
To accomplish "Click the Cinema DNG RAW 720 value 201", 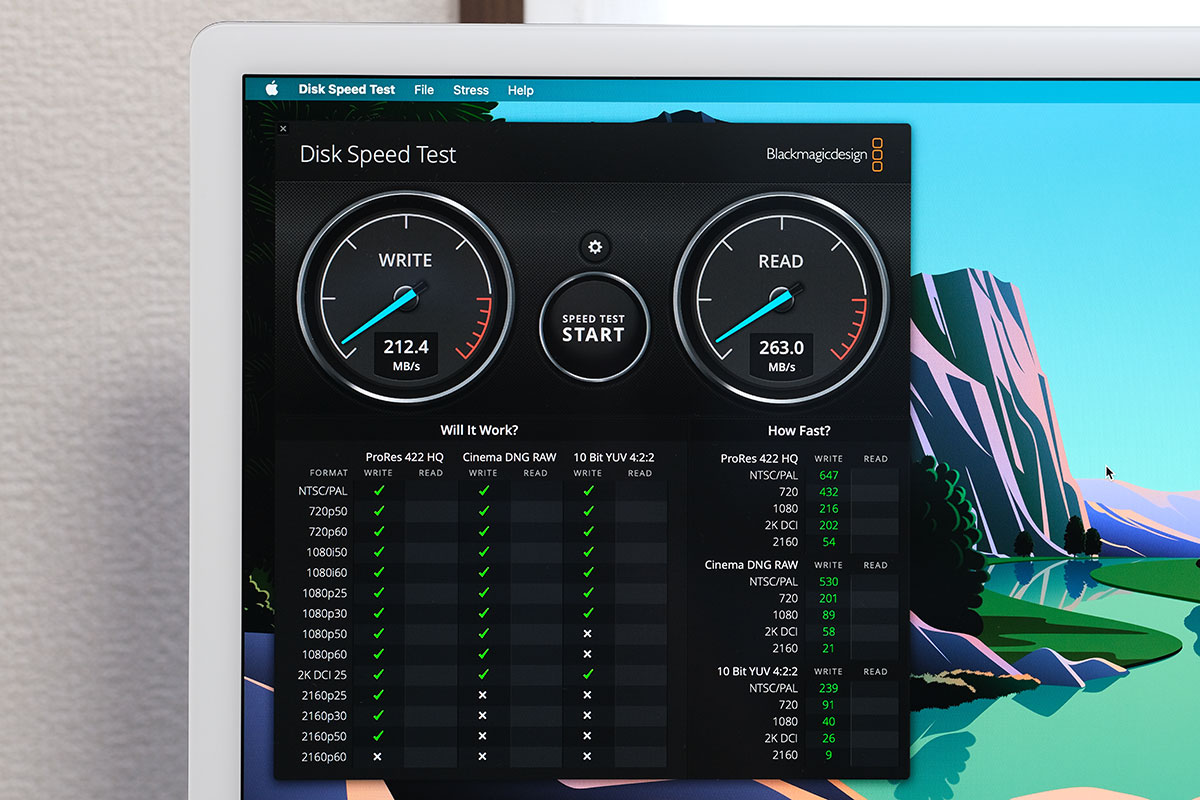I will click(828, 598).
